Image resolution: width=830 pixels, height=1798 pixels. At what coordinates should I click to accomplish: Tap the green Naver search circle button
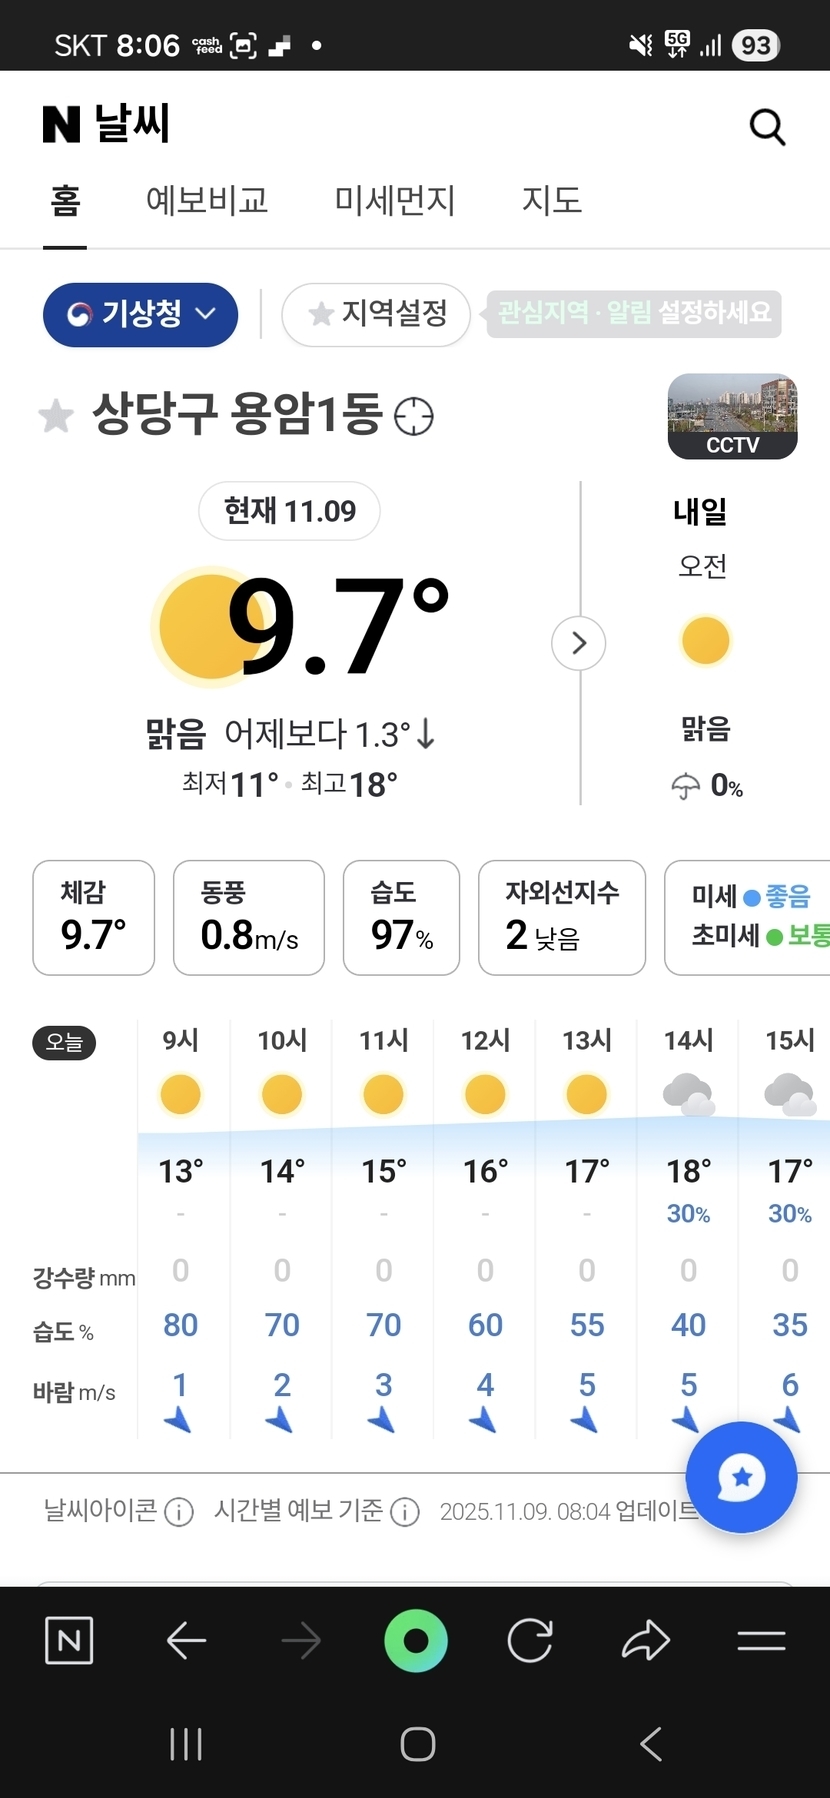(x=416, y=1641)
